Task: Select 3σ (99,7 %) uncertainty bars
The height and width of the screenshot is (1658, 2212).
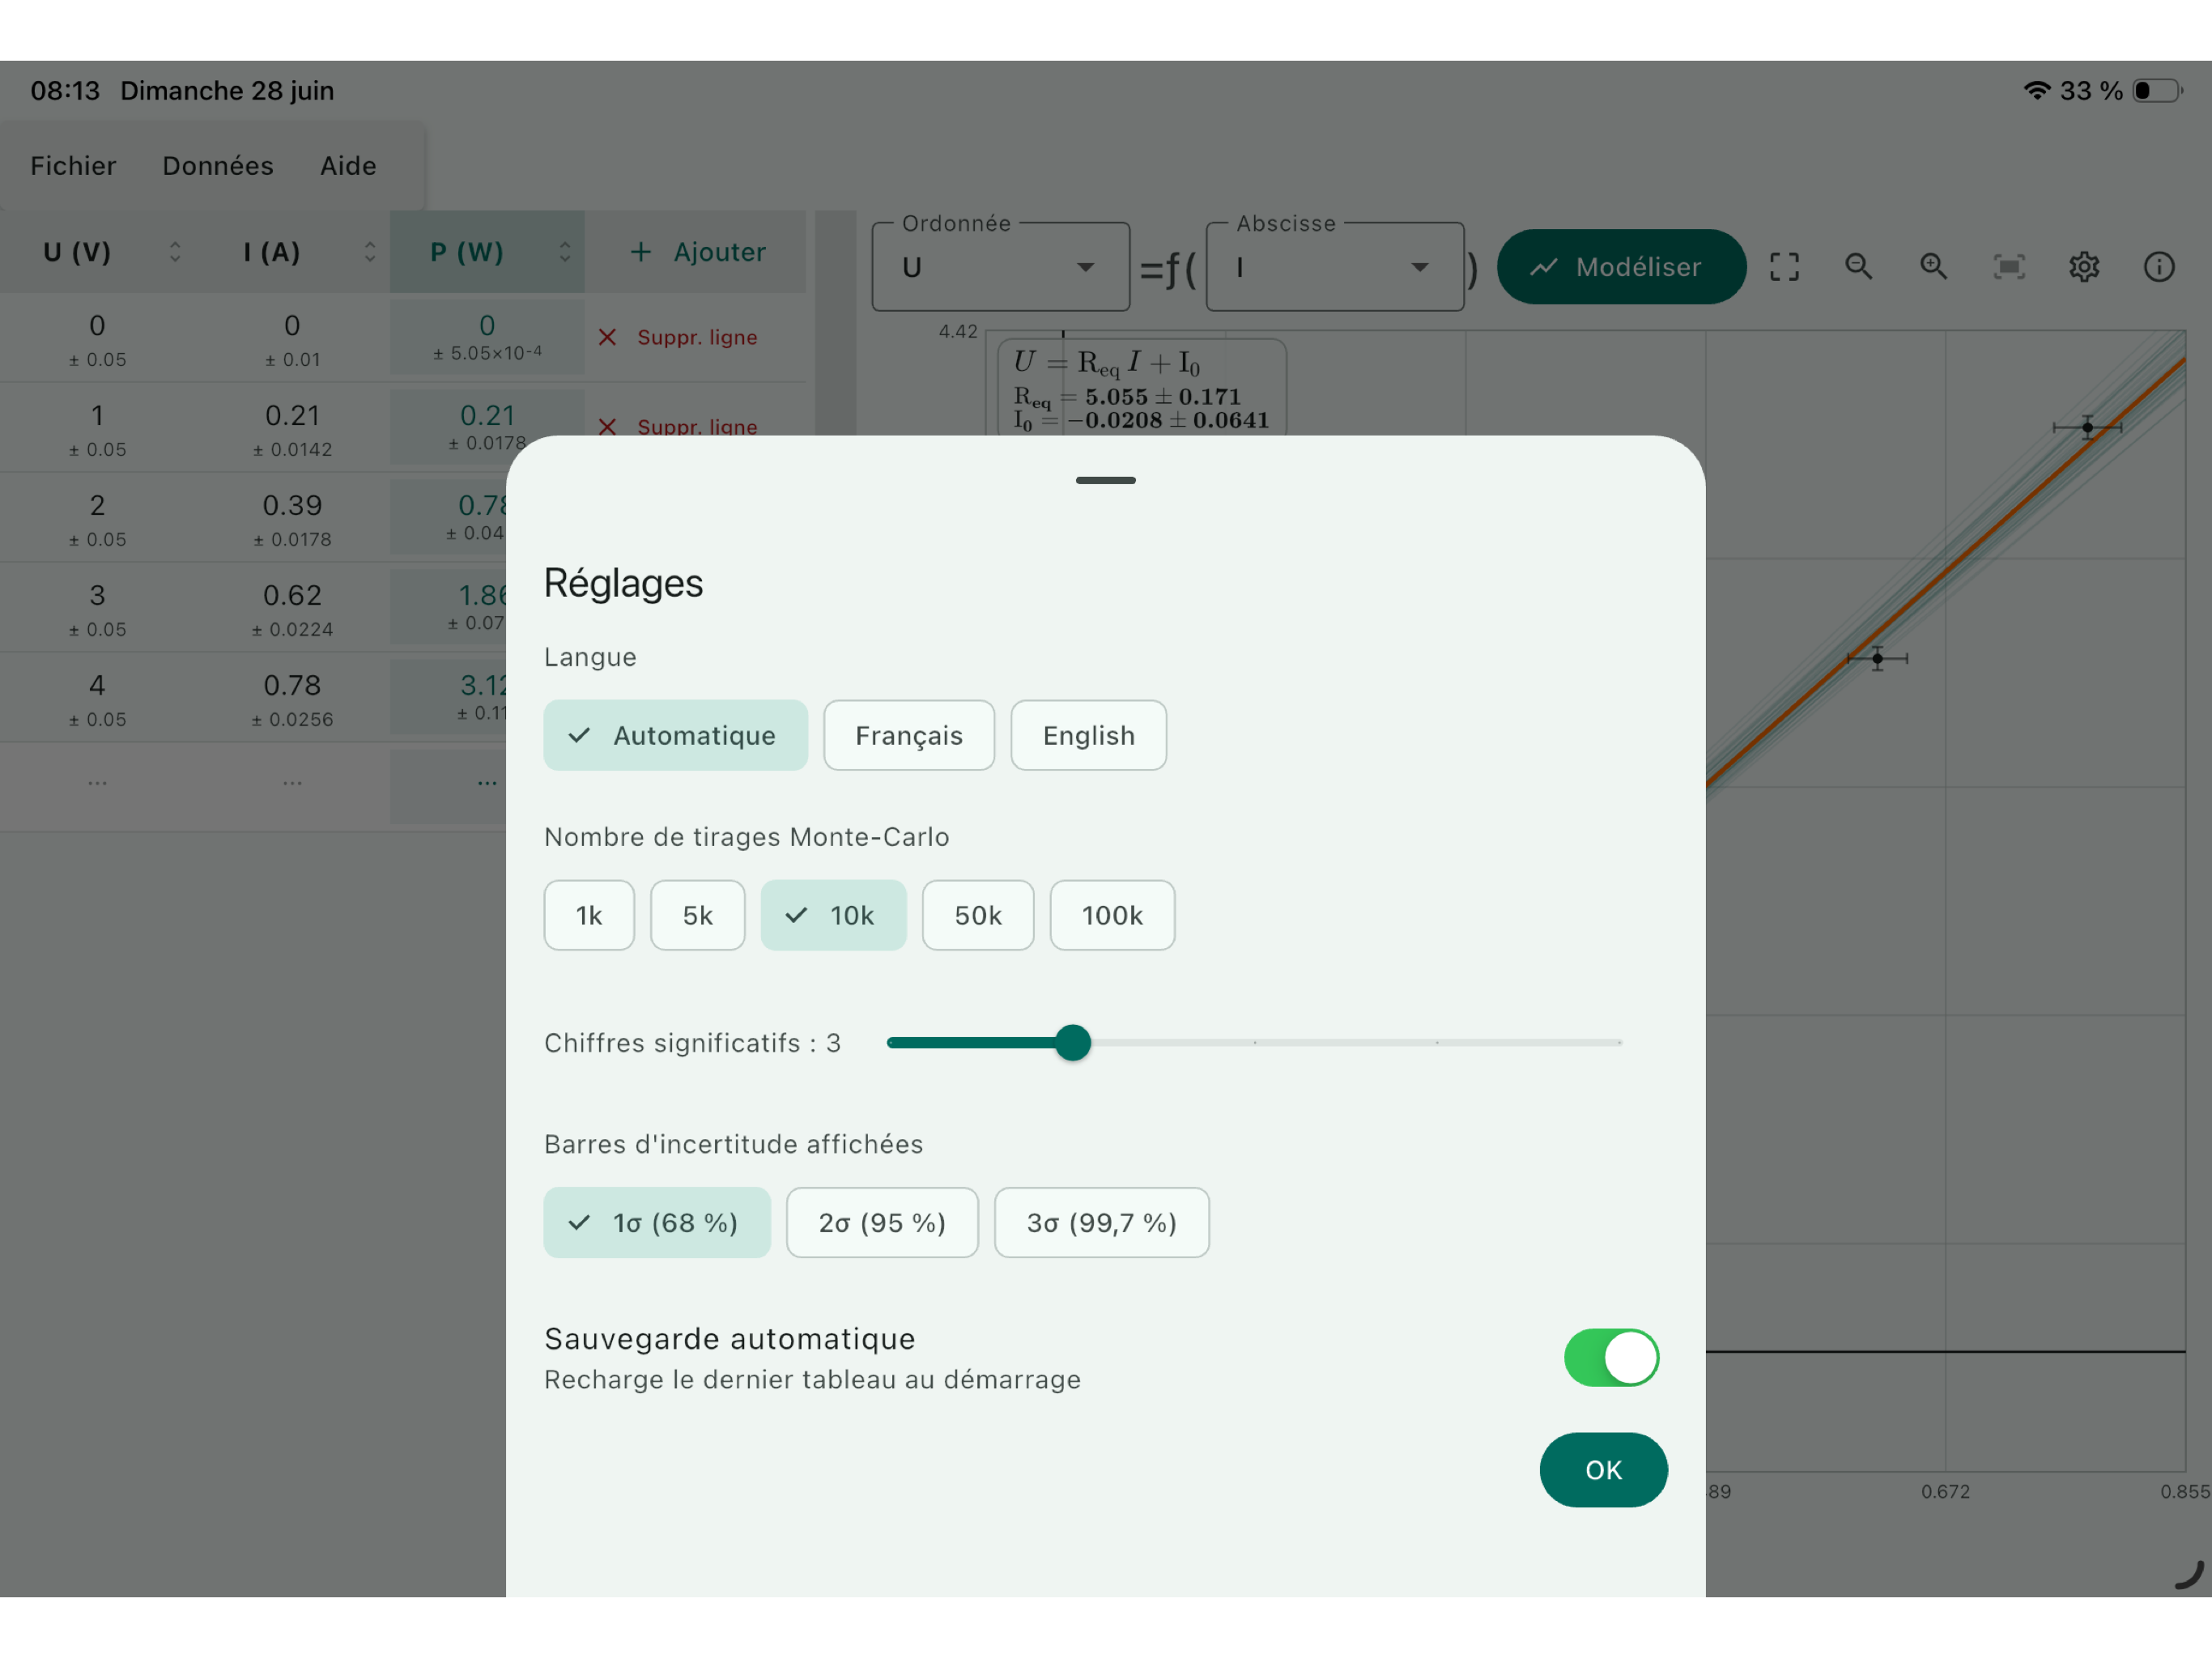Action: pyautogui.click(x=1101, y=1222)
